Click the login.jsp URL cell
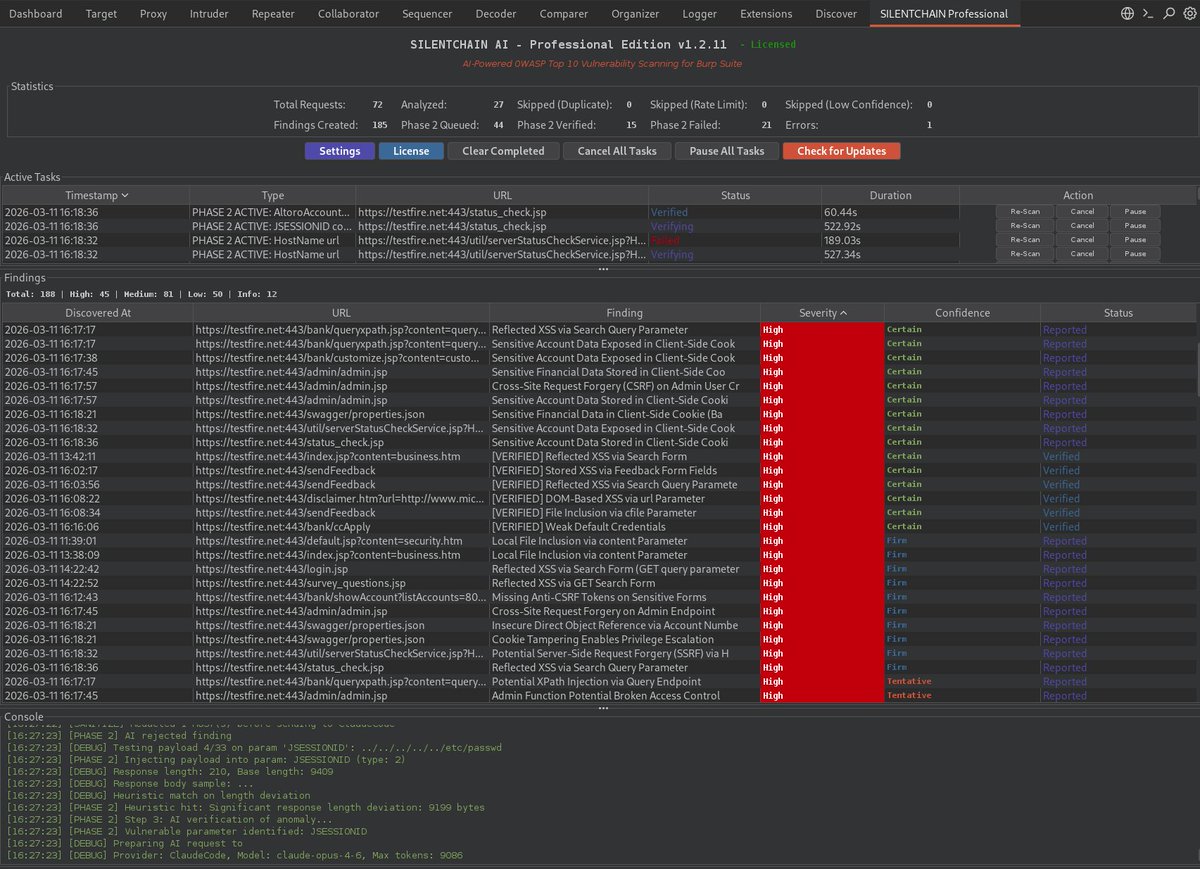The width and height of the screenshot is (1200, 869). [x=341, y=569]
